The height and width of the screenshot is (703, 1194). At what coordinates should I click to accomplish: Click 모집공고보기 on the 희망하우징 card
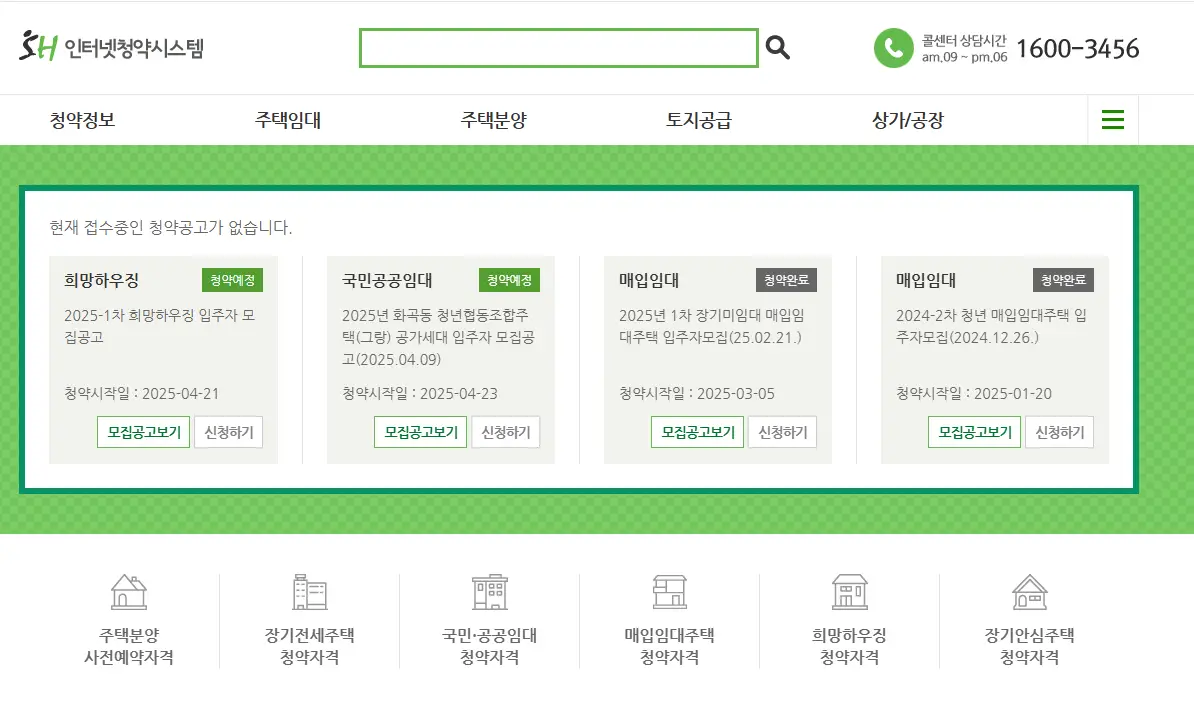pyautogui.click(x=143, y=432)
